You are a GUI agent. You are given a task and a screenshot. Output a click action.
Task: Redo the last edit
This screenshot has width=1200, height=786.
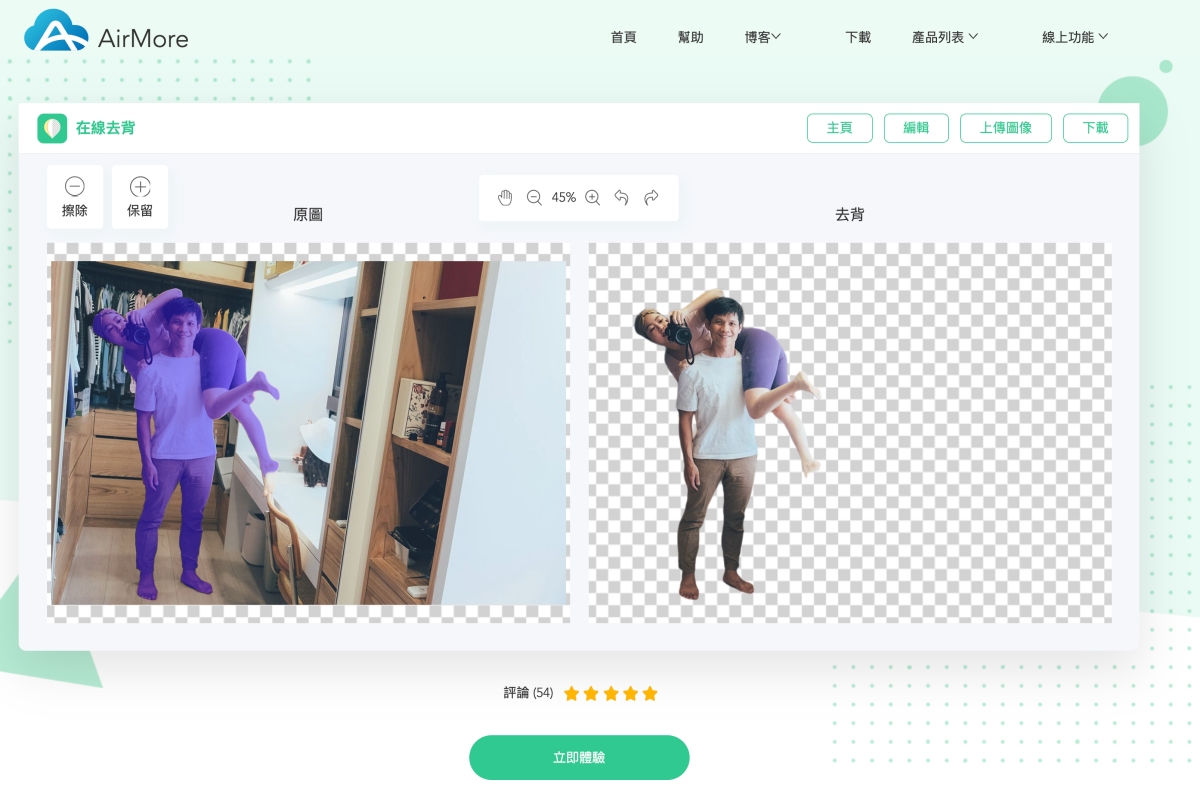[x=651, y=198]
